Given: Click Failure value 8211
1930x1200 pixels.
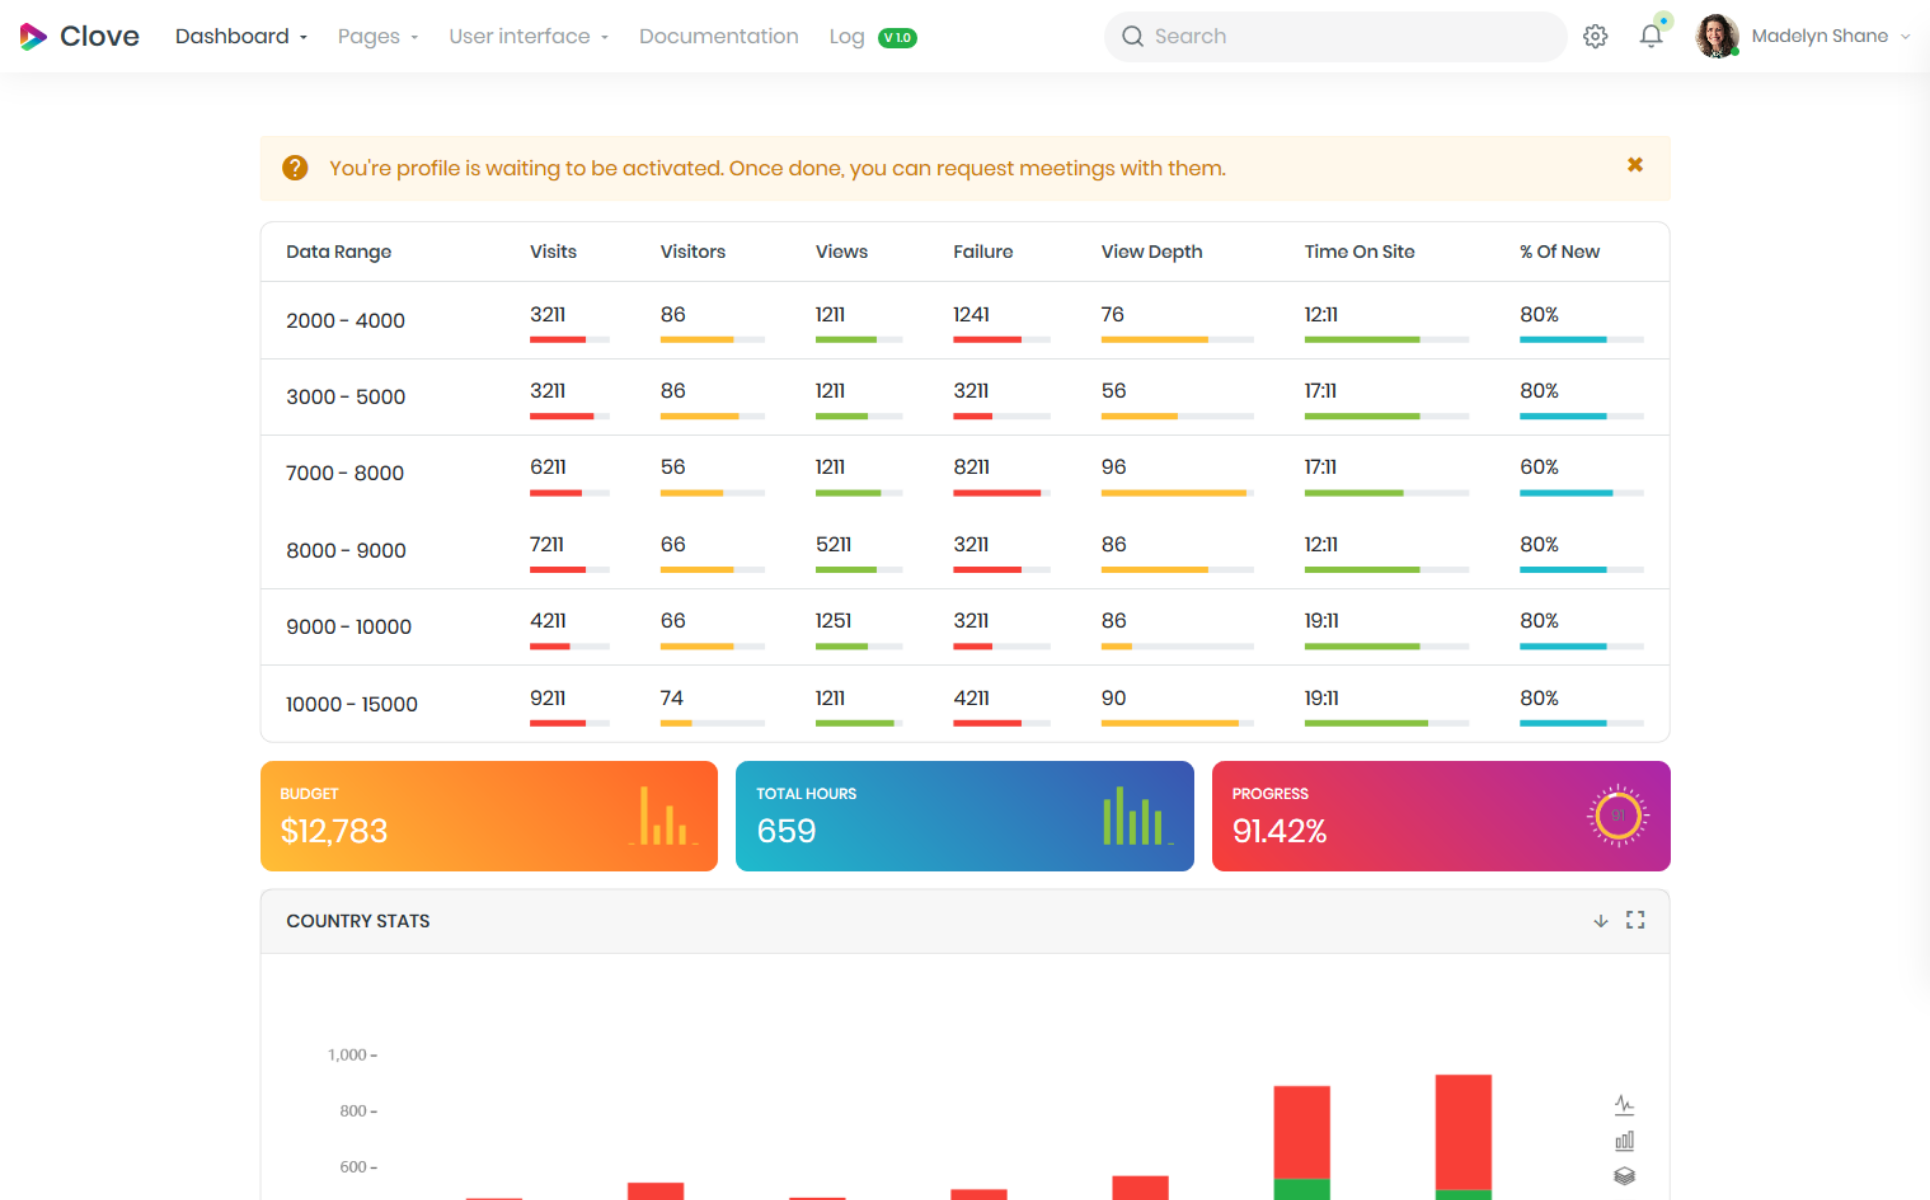Looking at the screenshot, I should click(971, 467).
